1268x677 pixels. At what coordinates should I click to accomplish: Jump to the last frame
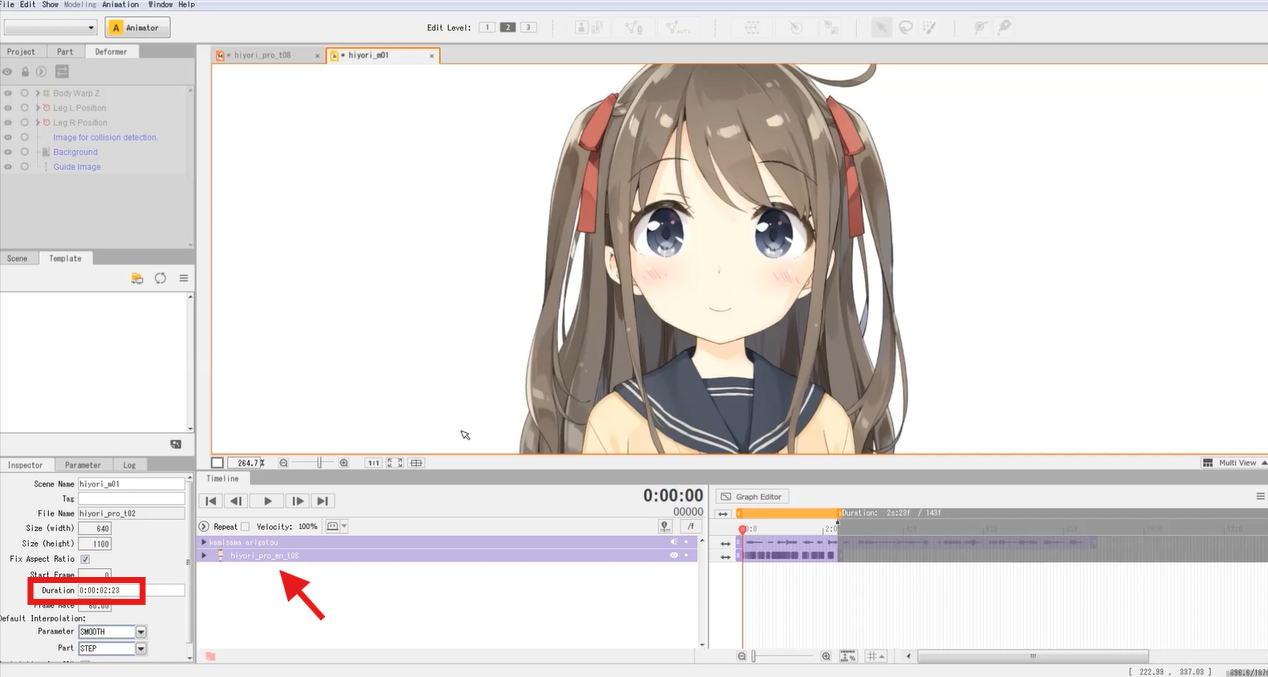pyautogui.click(x=322, y=501)
